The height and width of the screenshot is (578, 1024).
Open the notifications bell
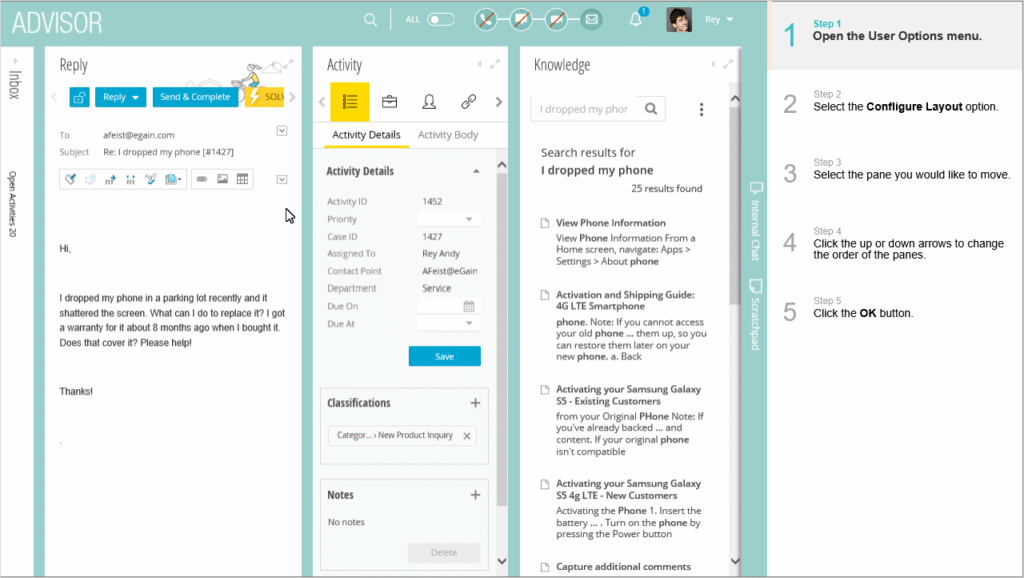coord(635,20)
